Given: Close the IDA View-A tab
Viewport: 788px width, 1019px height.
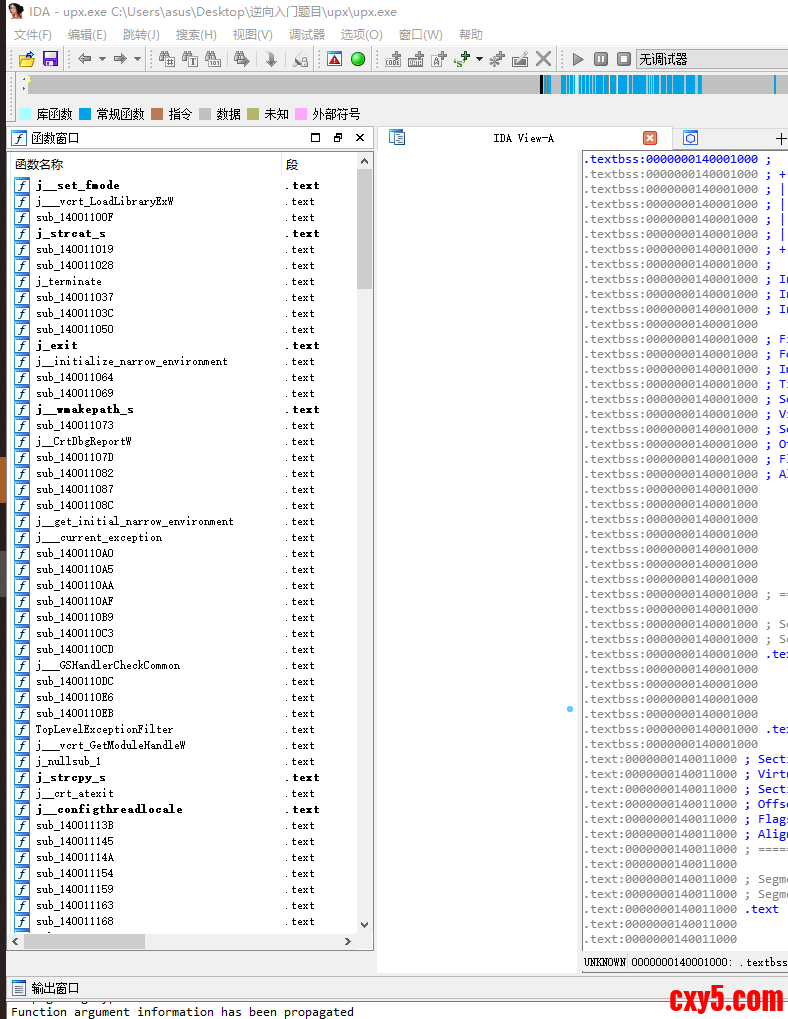Looking at the screenshot, I should 650,138.
